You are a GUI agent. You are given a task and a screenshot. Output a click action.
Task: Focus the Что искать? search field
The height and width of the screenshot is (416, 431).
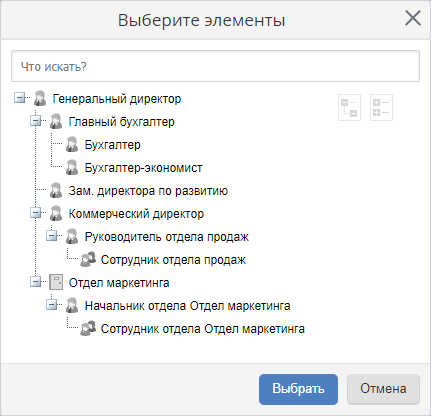pos(215,66)
